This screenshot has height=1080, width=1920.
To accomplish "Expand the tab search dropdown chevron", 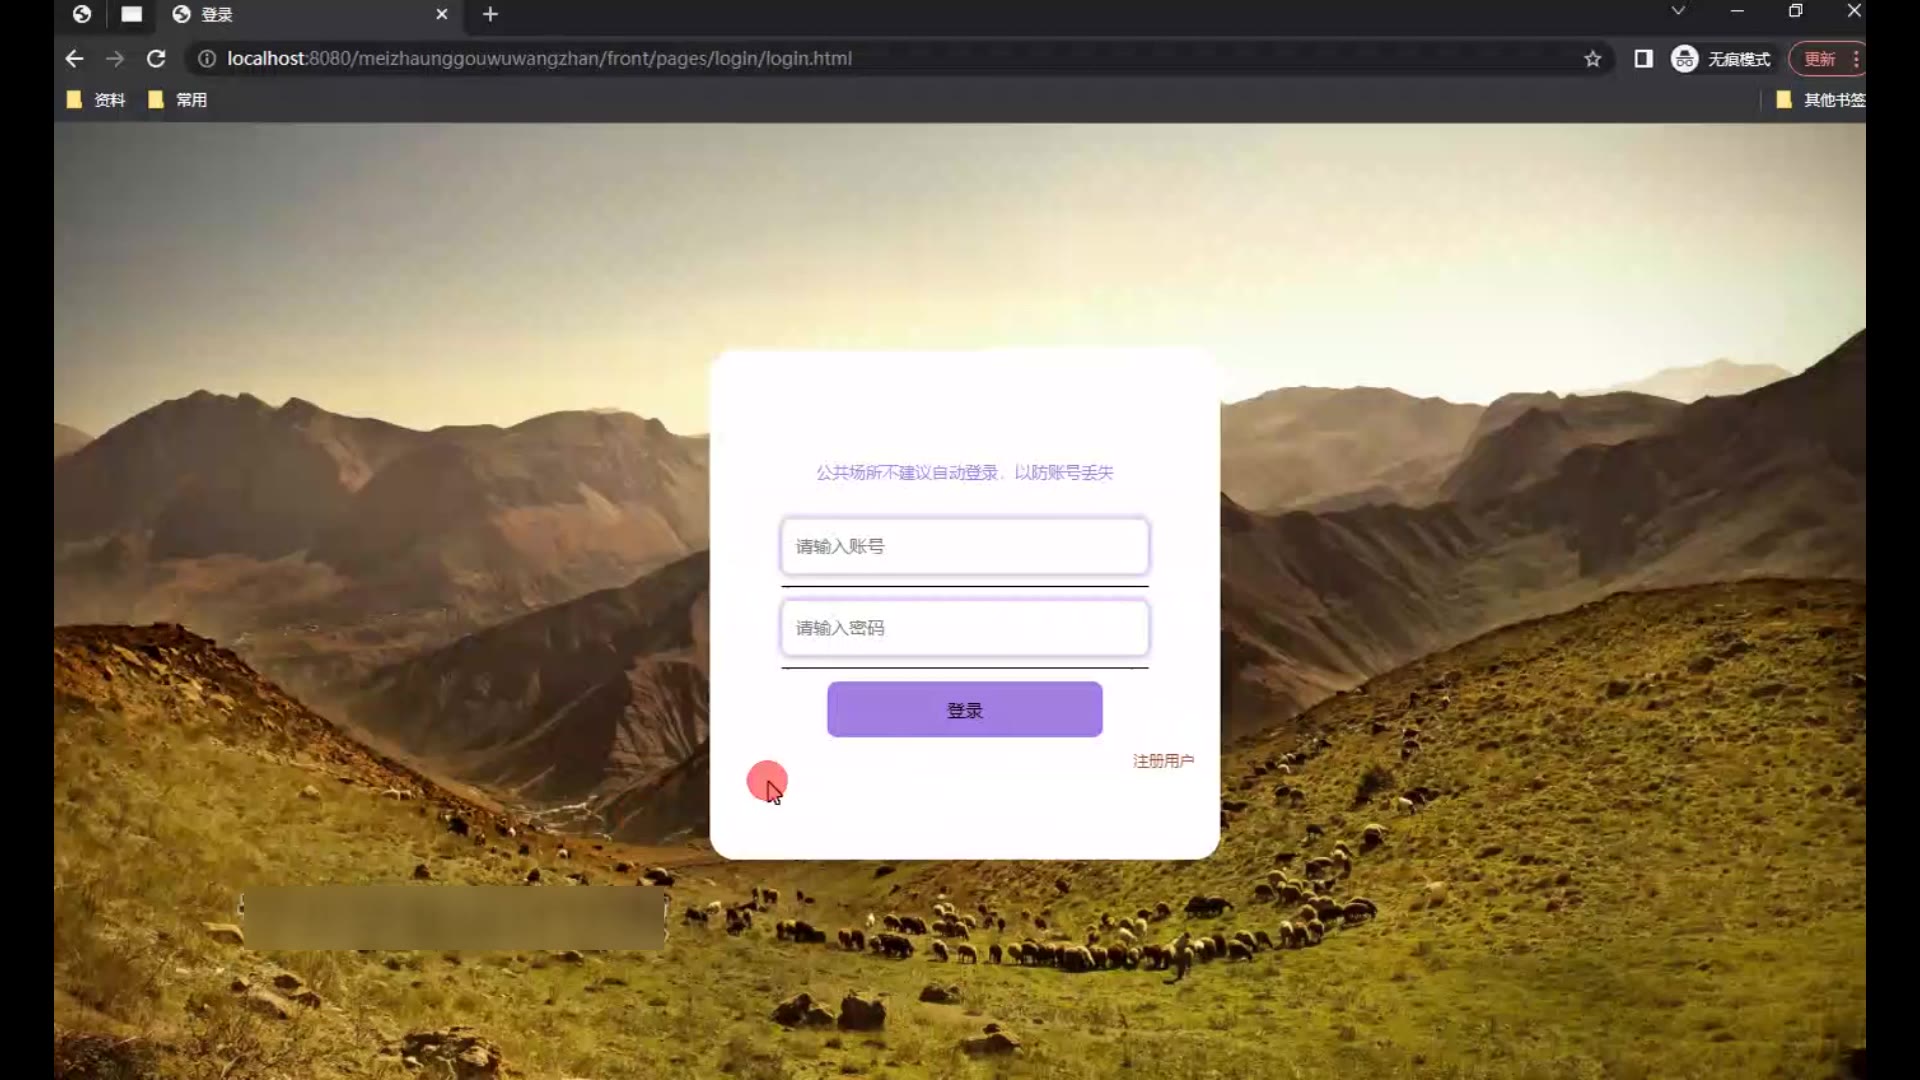I will pos(1678,11).
